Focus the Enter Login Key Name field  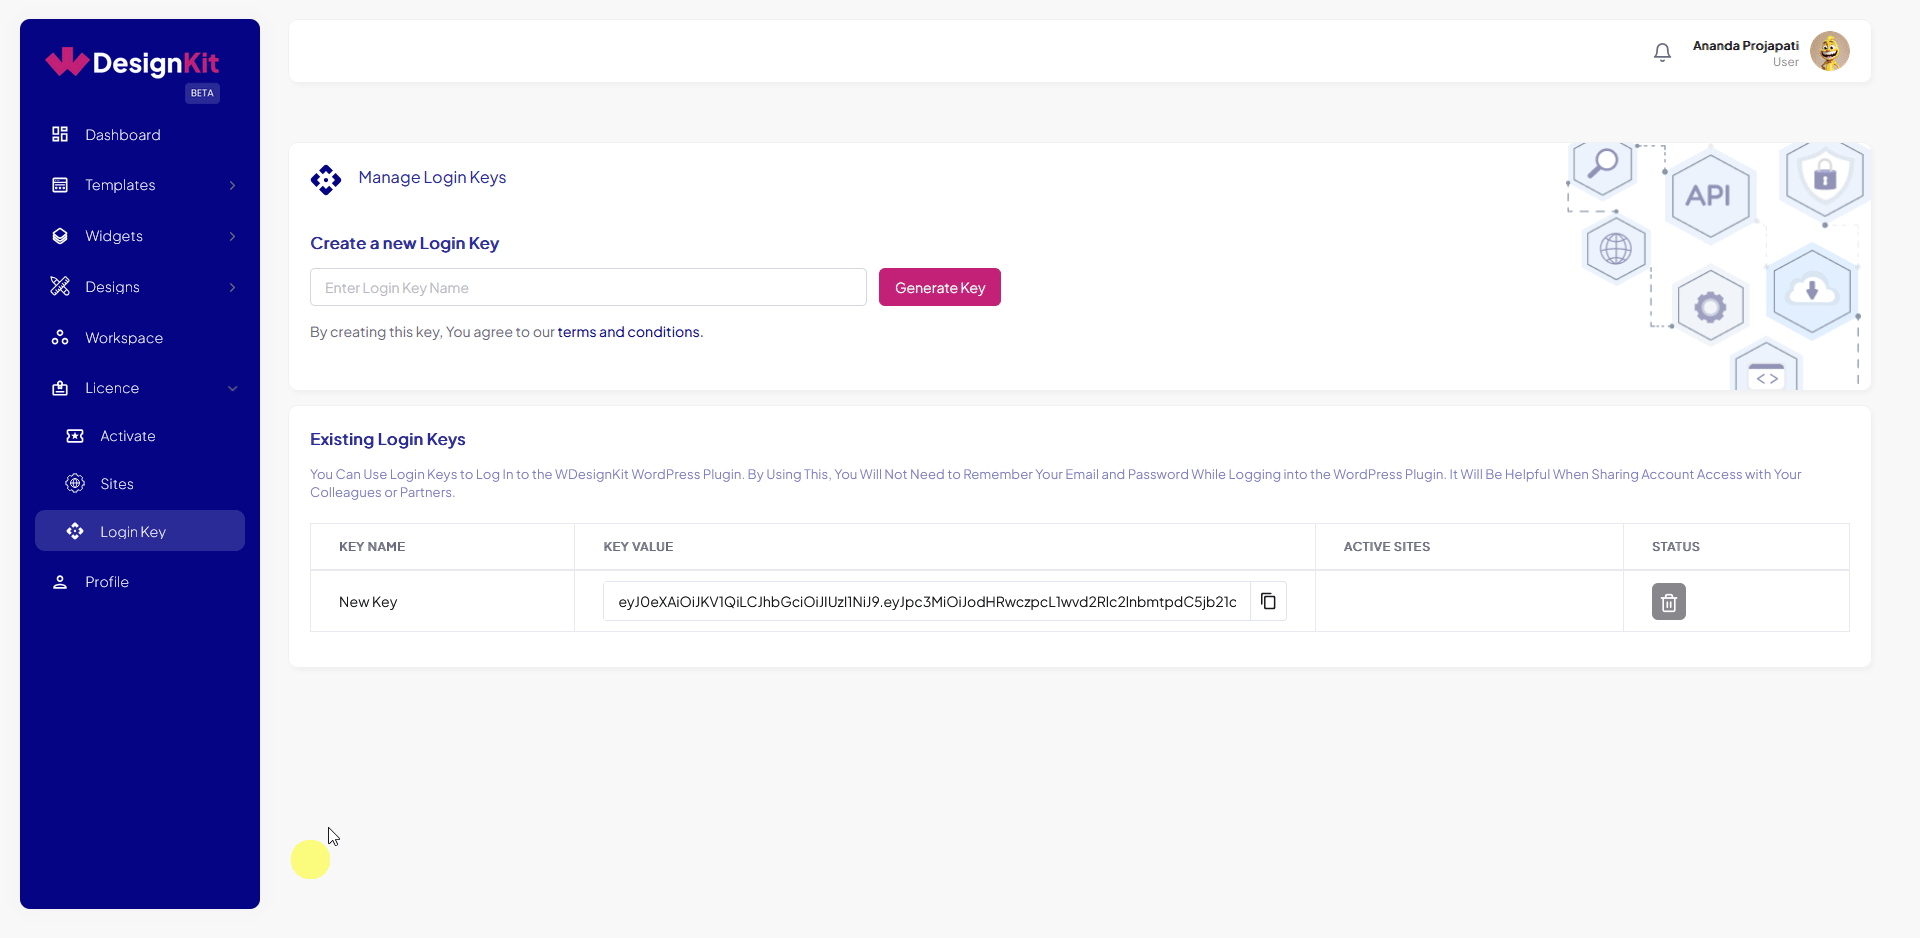[588, 287]
